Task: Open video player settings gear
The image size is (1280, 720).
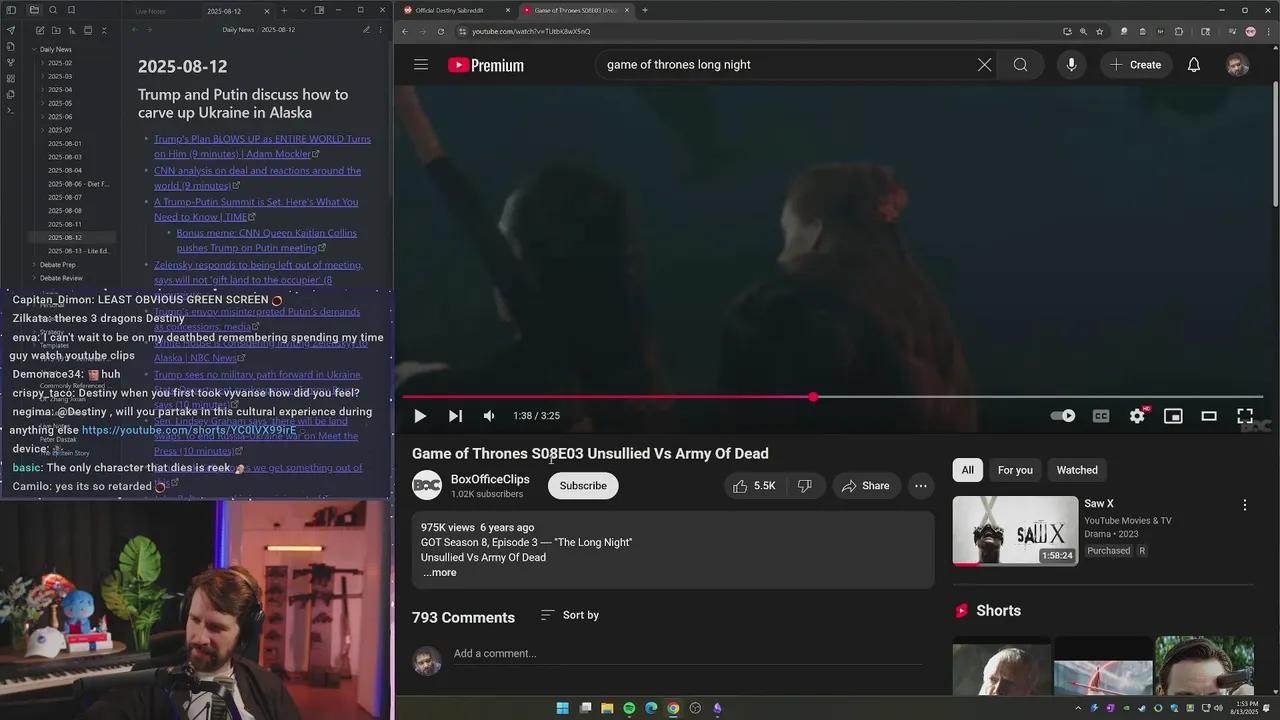Action: point(1137,416)
